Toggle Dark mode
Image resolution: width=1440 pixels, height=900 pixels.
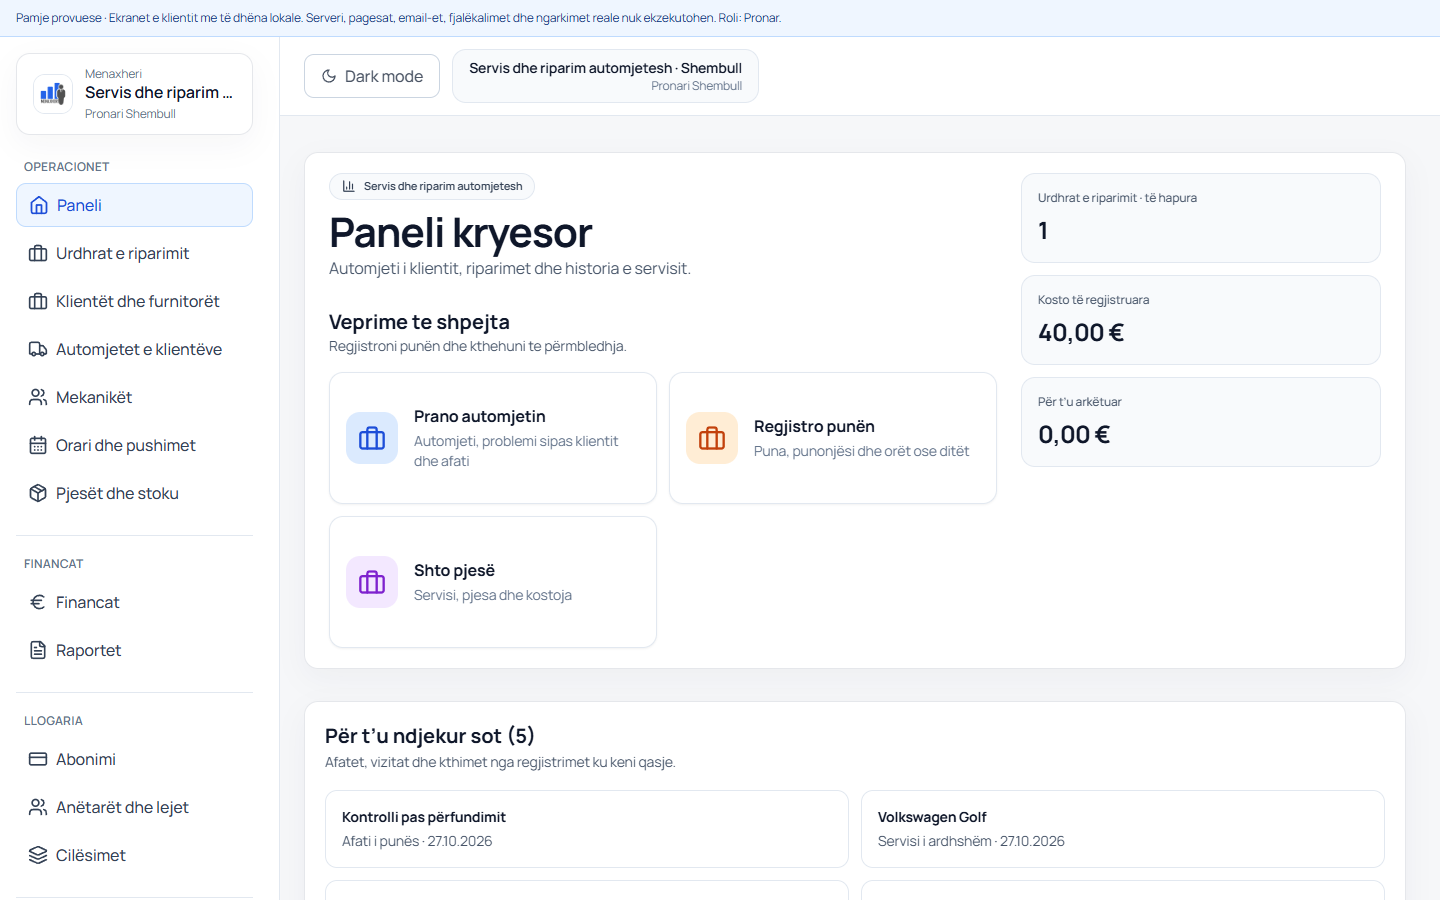[x=372, y=76]
